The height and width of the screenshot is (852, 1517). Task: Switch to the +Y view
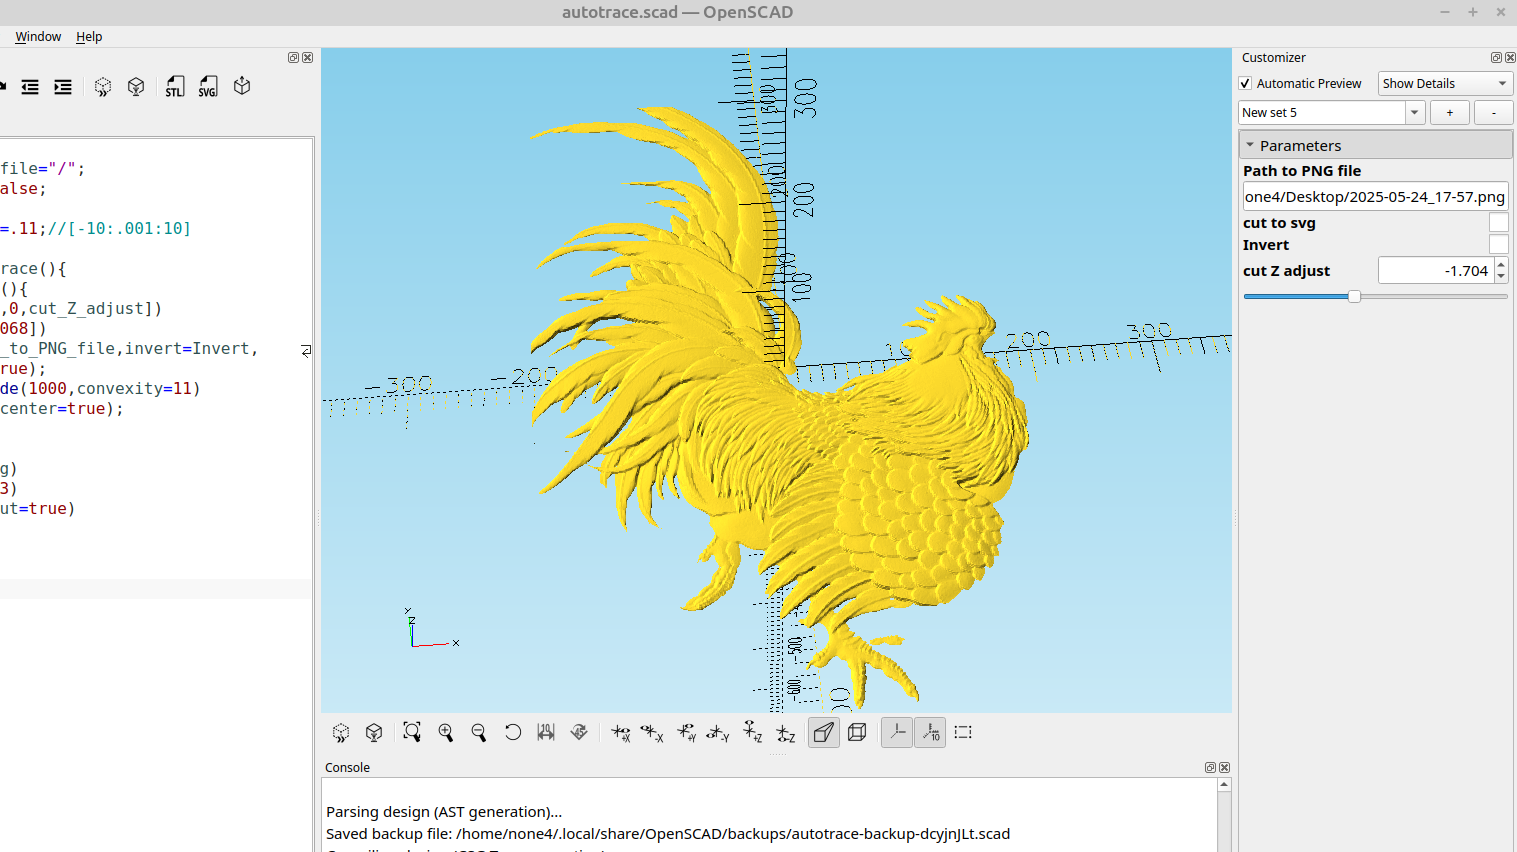coord(687,733)
